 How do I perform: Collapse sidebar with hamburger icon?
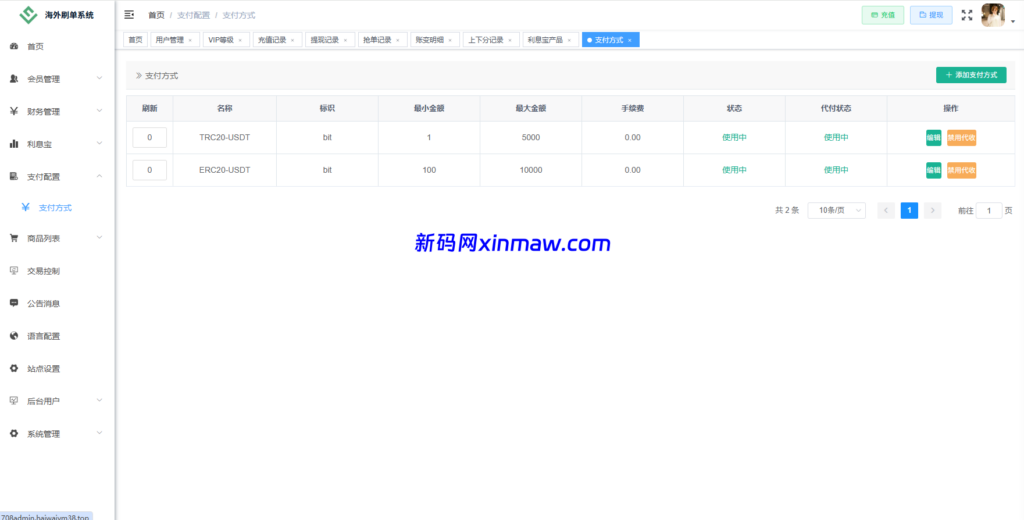coord(129,14)
